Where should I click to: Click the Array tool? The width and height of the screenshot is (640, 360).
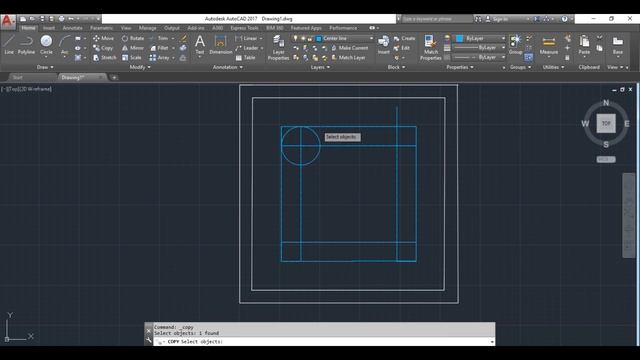(159, 58)
